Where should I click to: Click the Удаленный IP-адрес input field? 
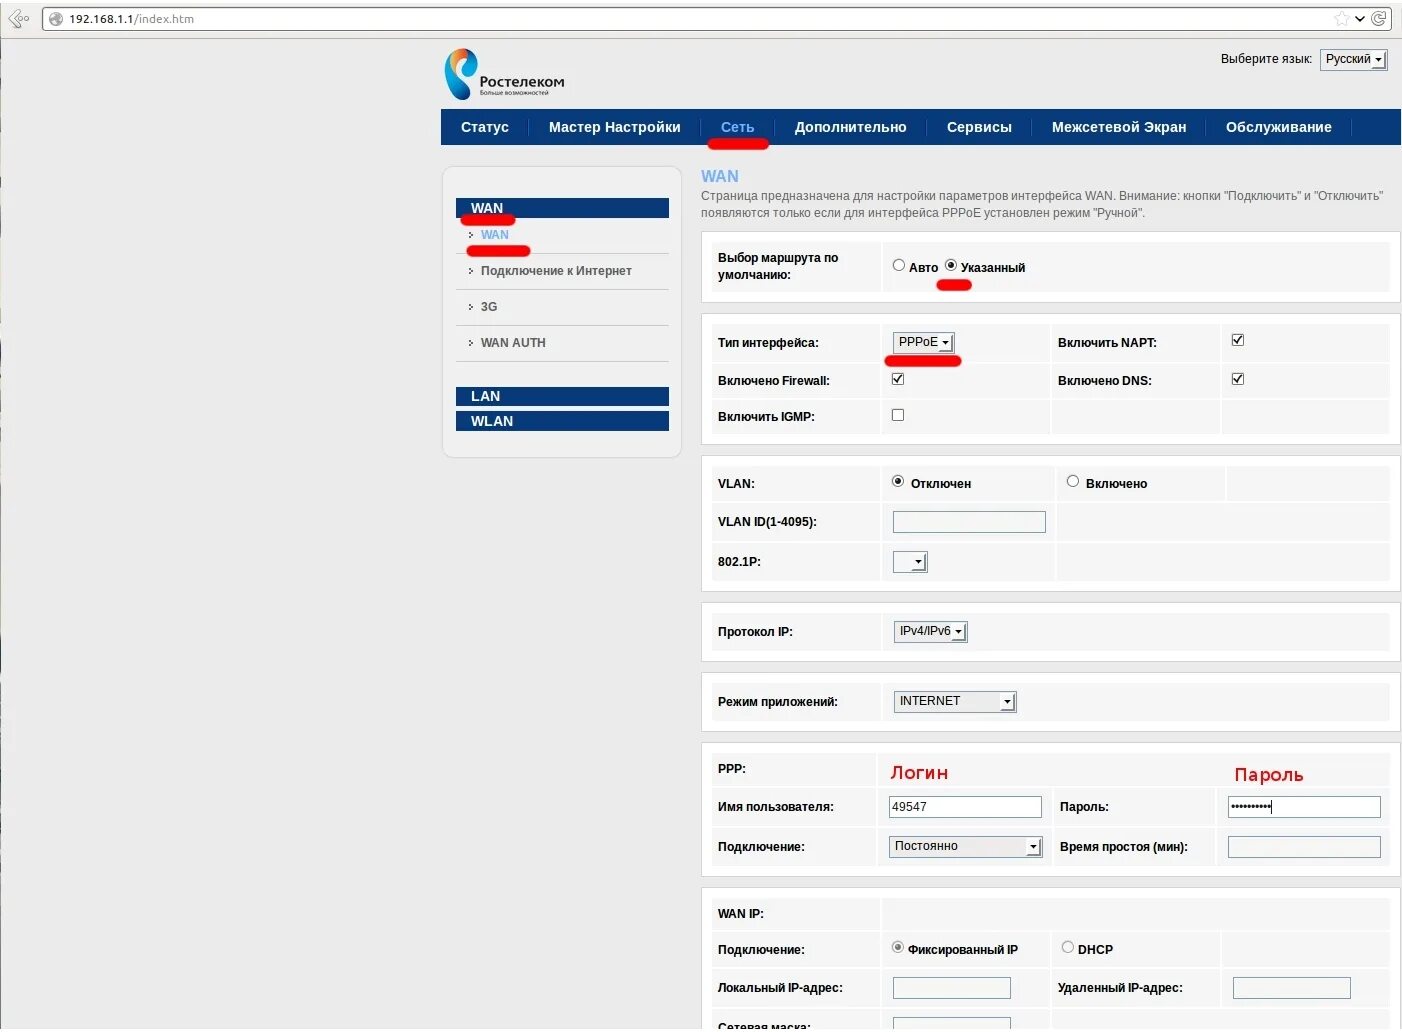[1292, 988]
